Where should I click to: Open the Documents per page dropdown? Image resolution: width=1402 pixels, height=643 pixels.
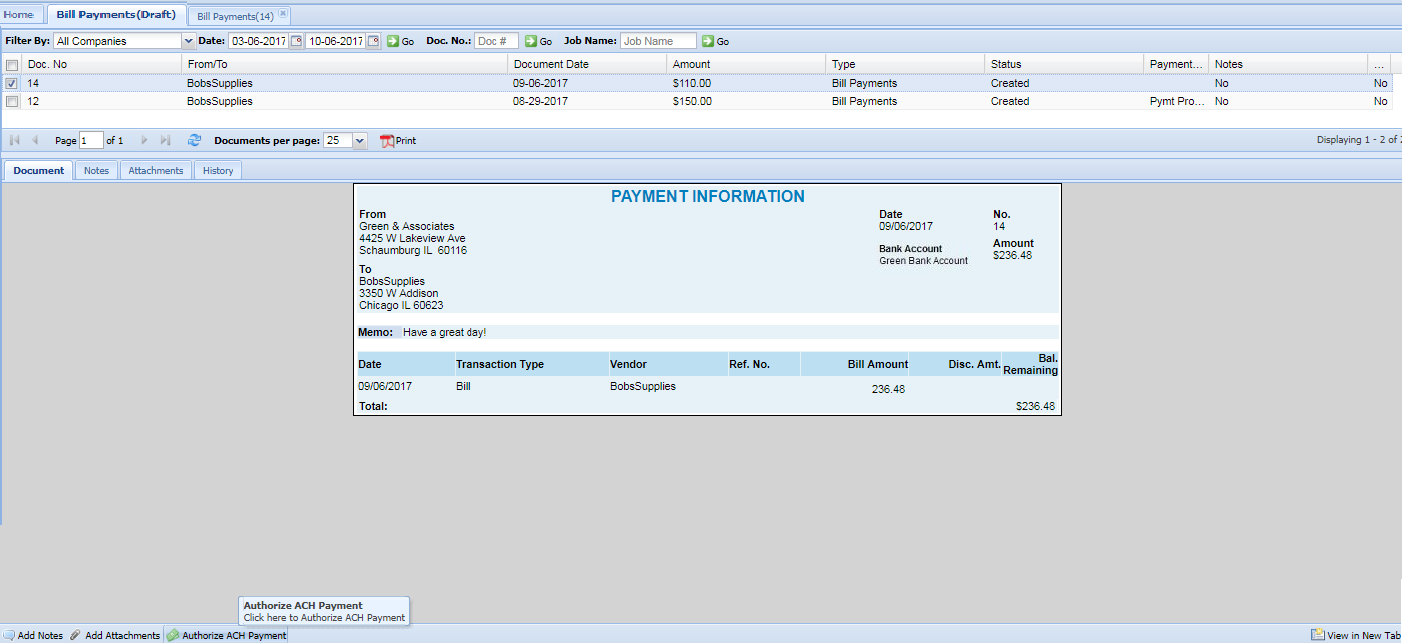tap(360, 141)
